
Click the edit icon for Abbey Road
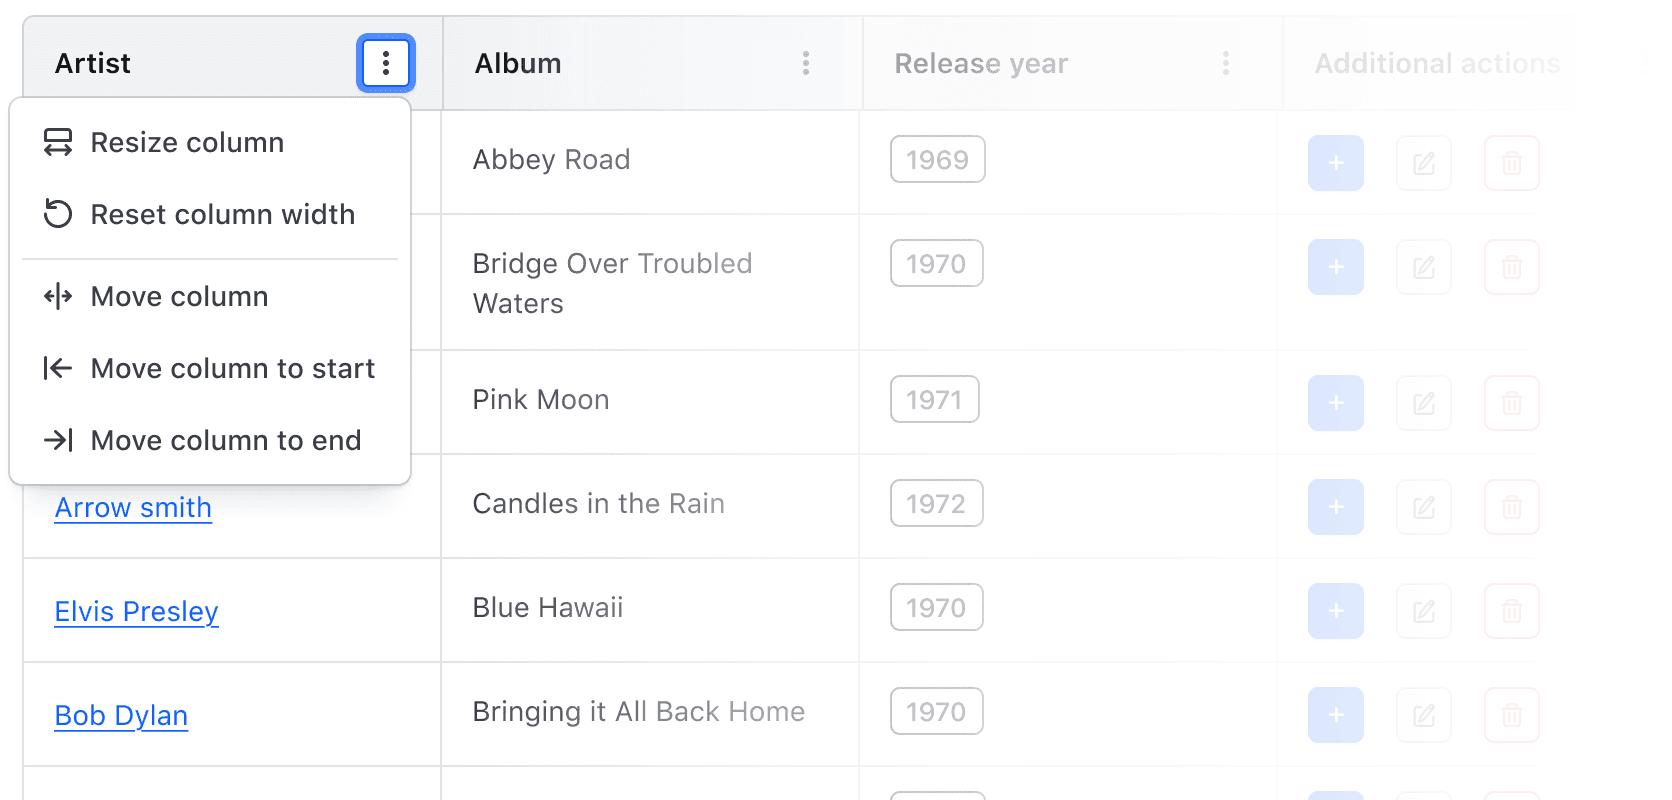(x=1423, y=163)
